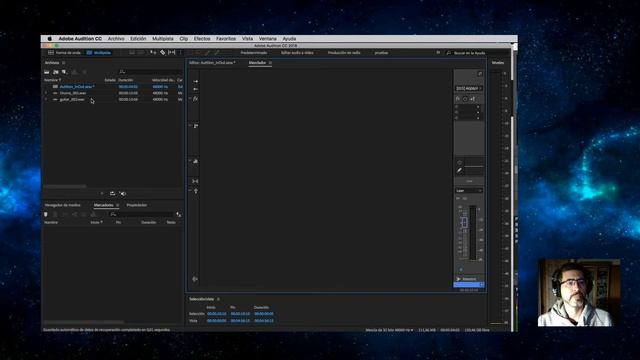
Task: Toggle Loop playback in the Archivos panel
Action: pyautogui.click(x=112, y=193)
